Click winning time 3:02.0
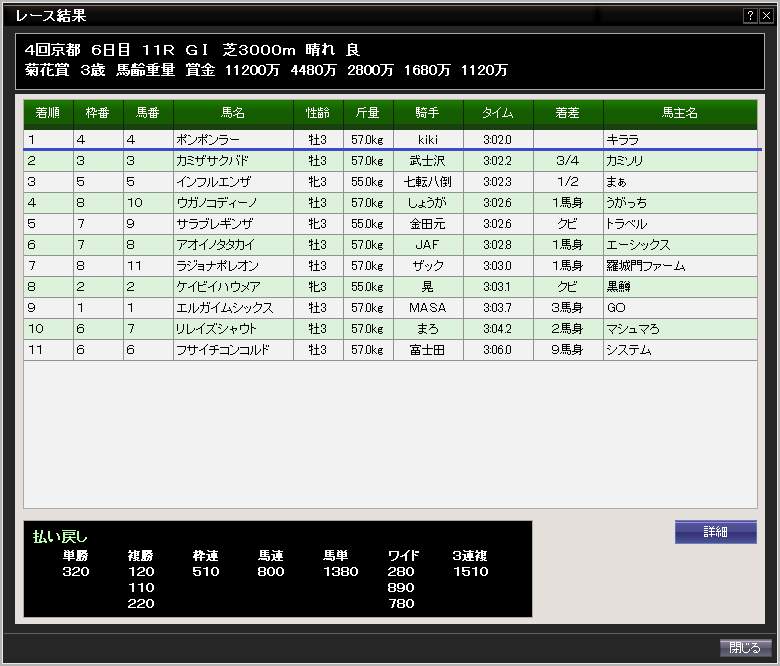Image resolution: width=780 pixels, height=666 pixels. point(497,140)
